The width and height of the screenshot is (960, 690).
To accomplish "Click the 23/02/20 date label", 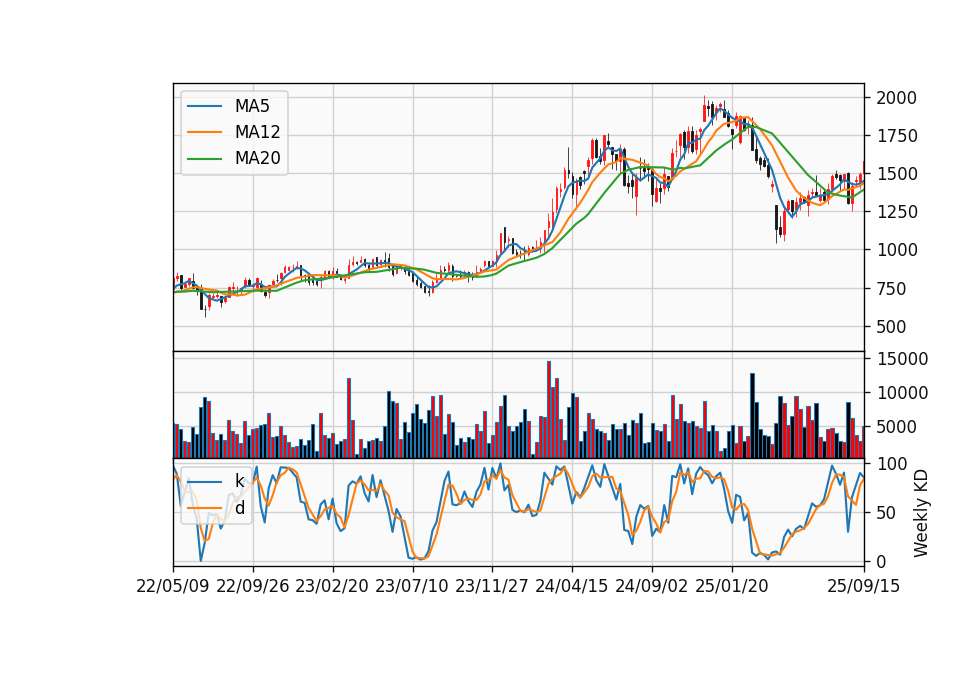I will tap(332, 586).
